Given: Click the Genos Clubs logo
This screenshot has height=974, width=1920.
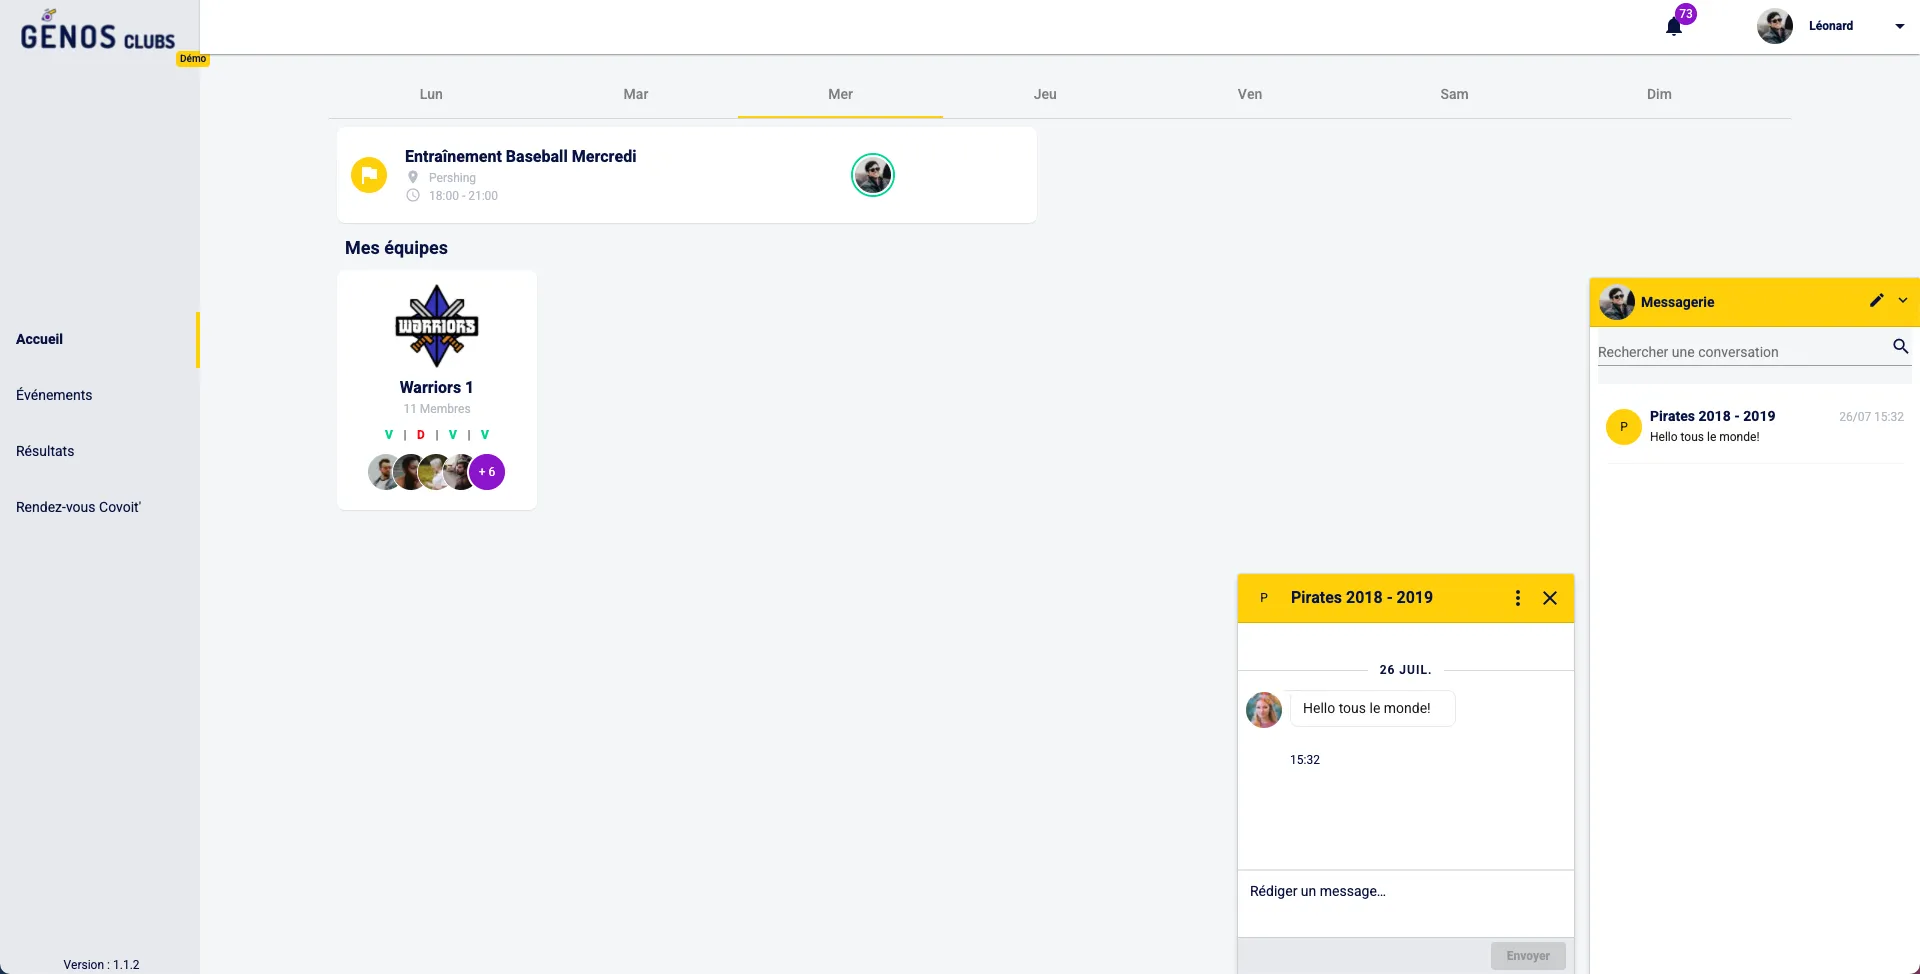Looking at the screenshot, I should coord(98,35).
